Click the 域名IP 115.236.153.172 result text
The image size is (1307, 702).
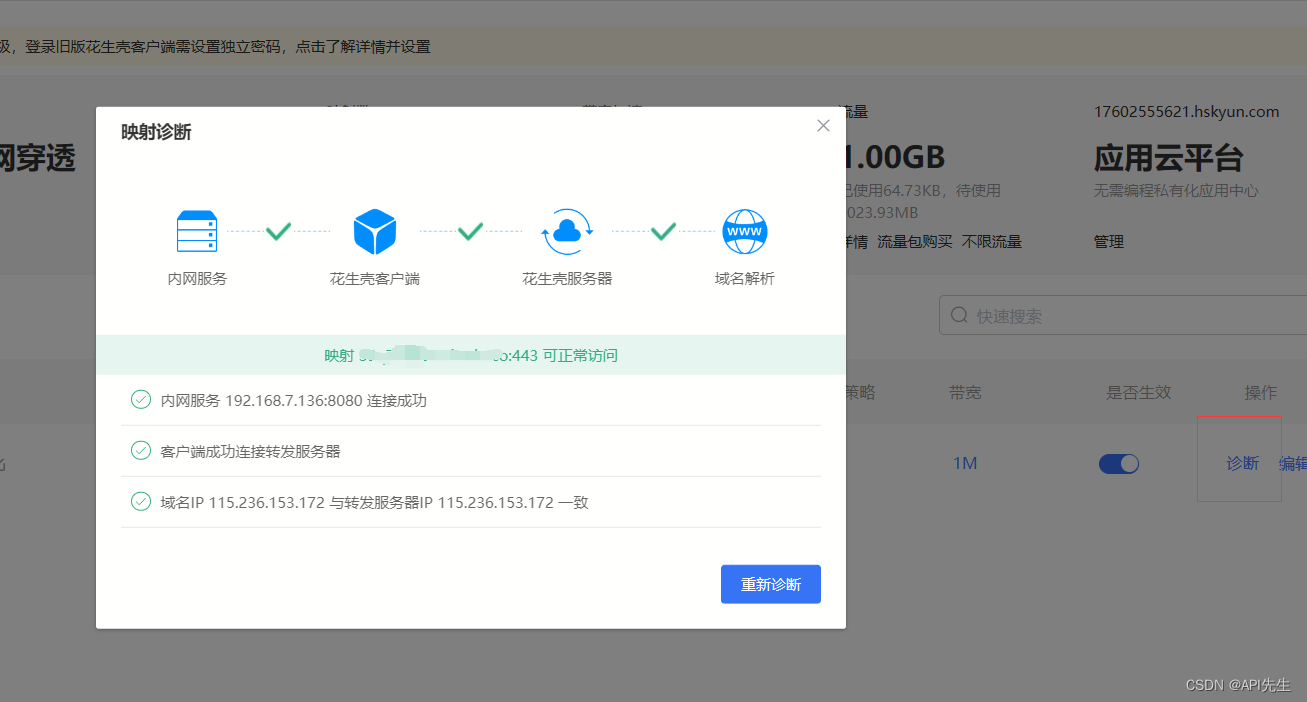tap(375, 503)
